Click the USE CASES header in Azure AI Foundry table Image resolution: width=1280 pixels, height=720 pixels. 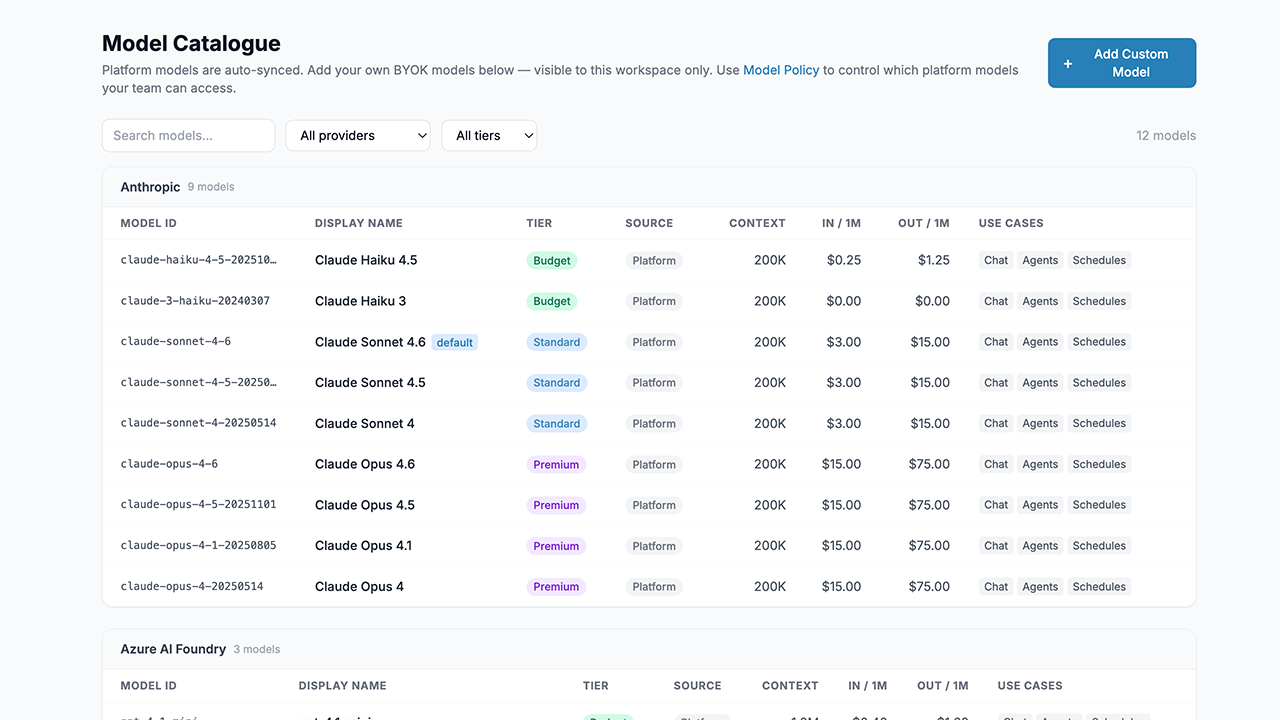click(x=1030, y=686)
